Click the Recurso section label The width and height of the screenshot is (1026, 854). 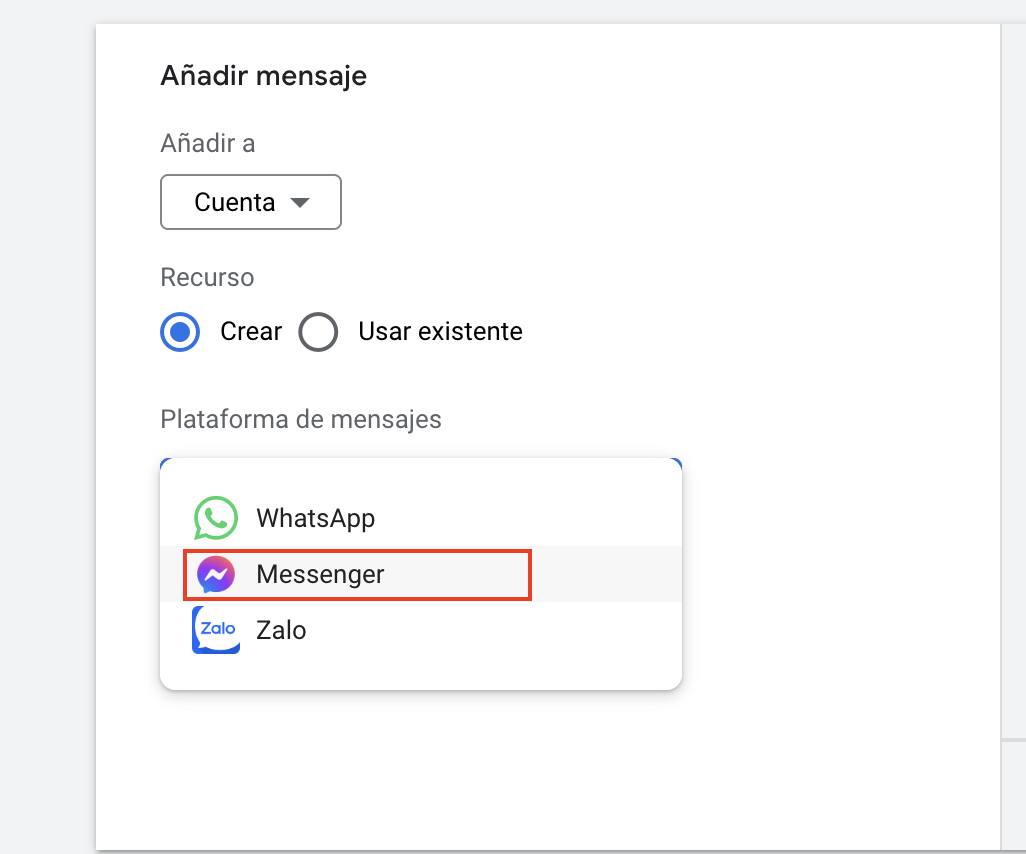[207, 277]
